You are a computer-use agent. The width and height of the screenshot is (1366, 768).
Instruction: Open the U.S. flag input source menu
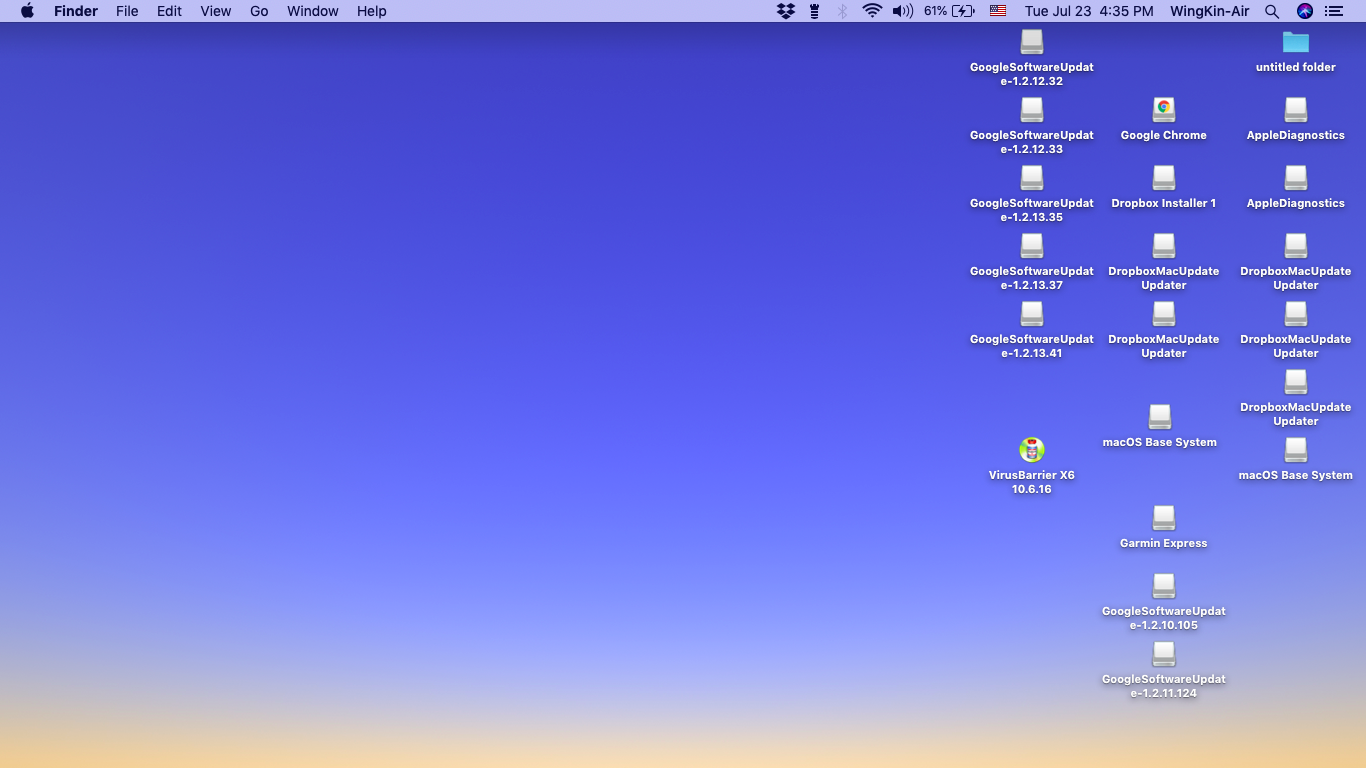coord(998,11)
